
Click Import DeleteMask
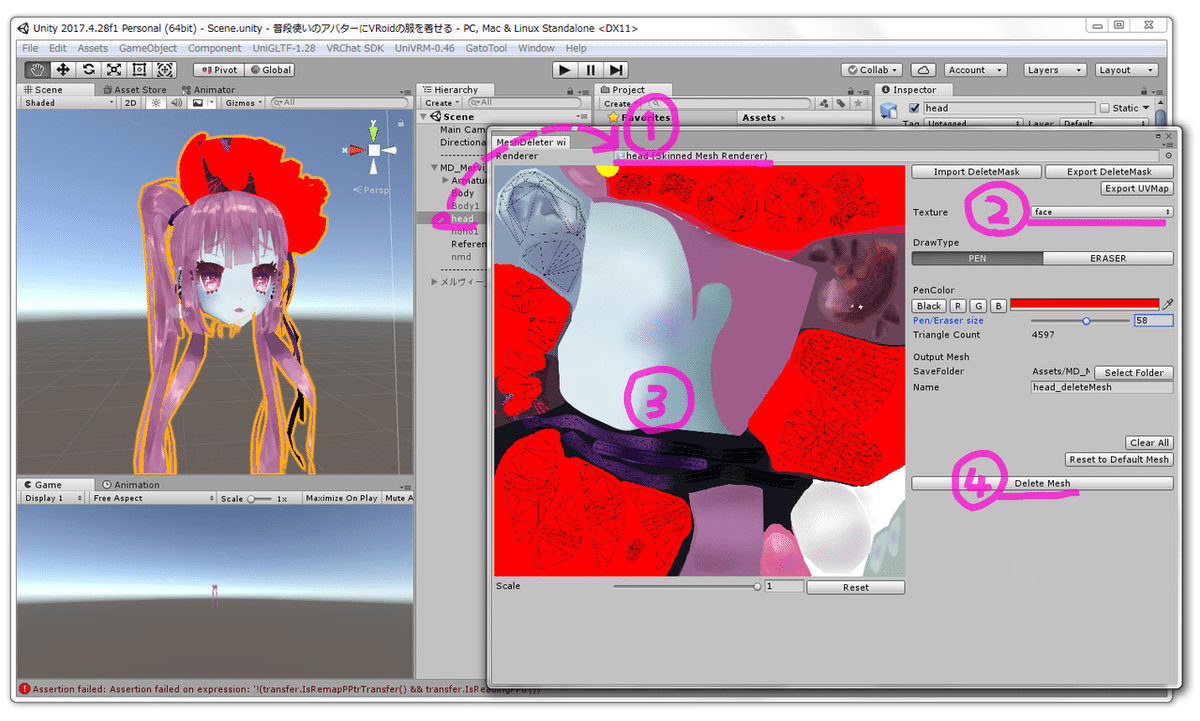point(977,172)
